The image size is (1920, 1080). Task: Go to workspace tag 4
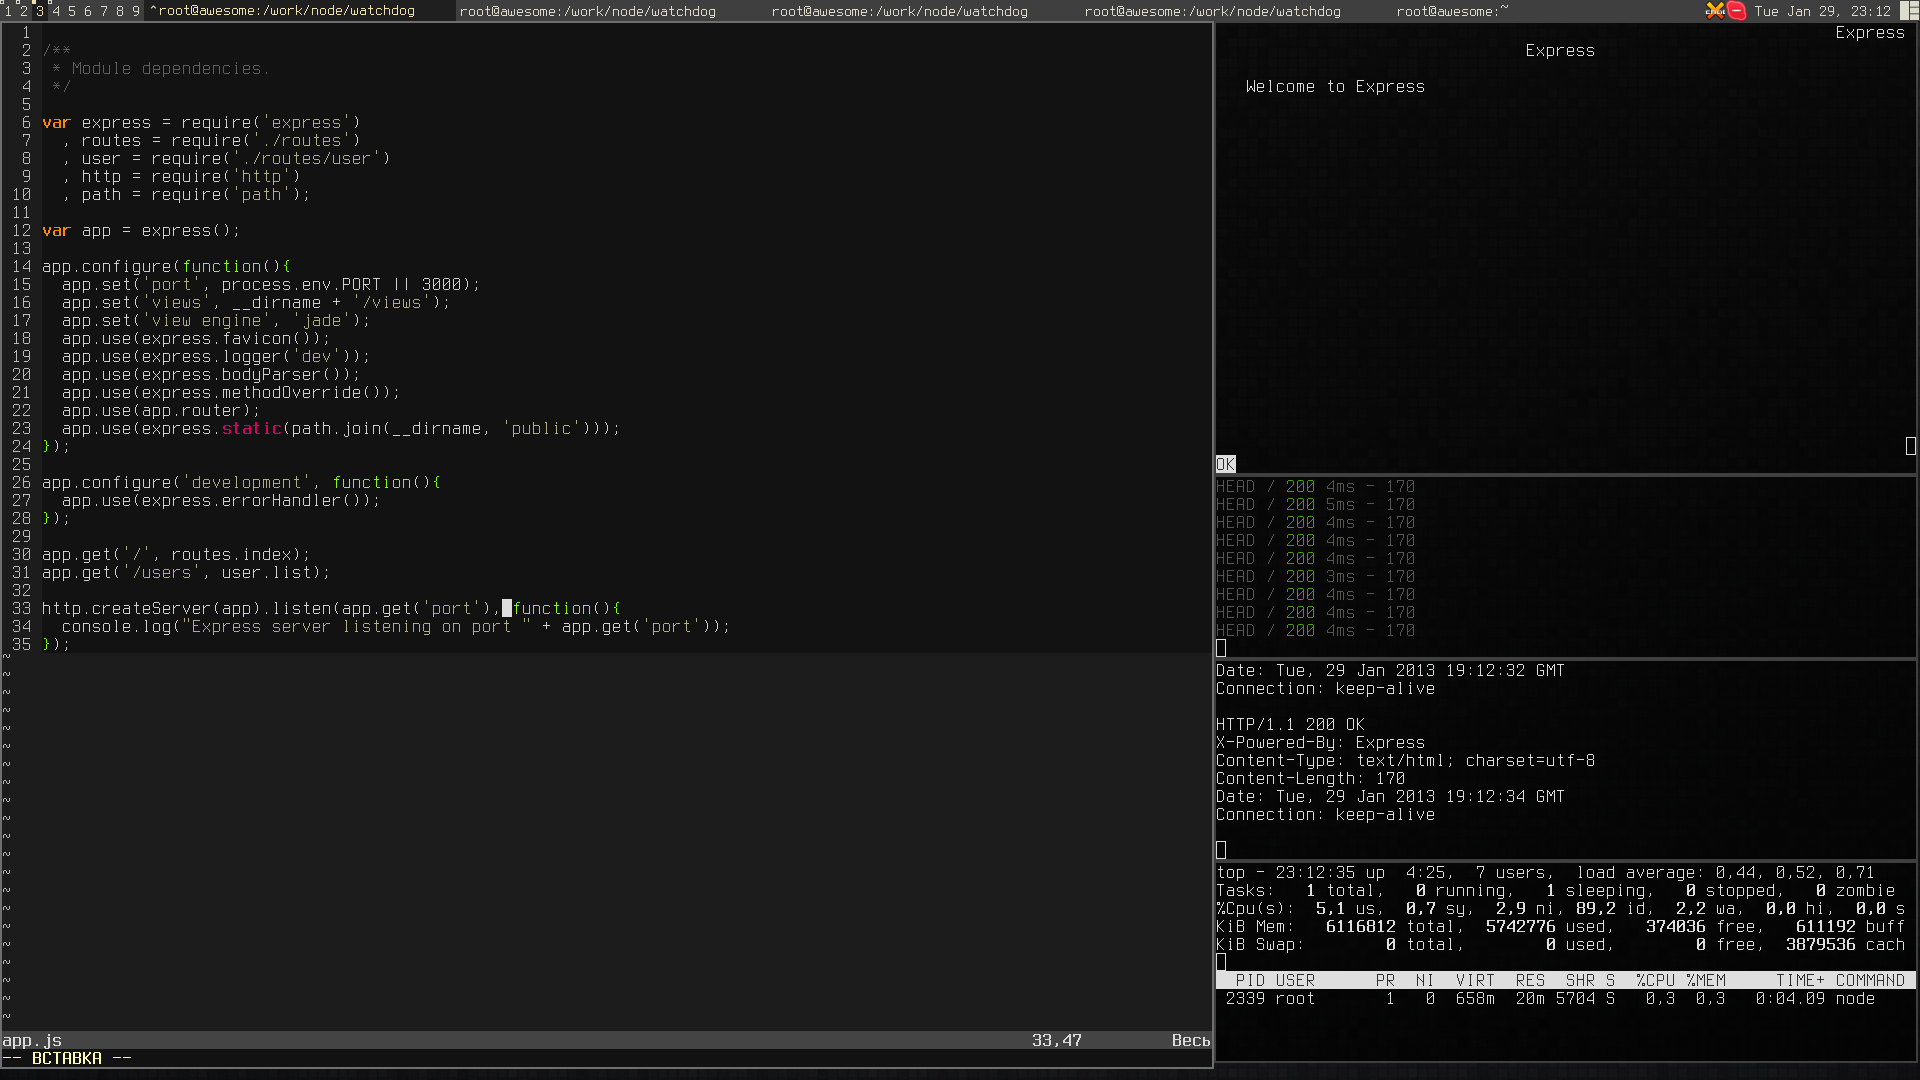[56, 11]
